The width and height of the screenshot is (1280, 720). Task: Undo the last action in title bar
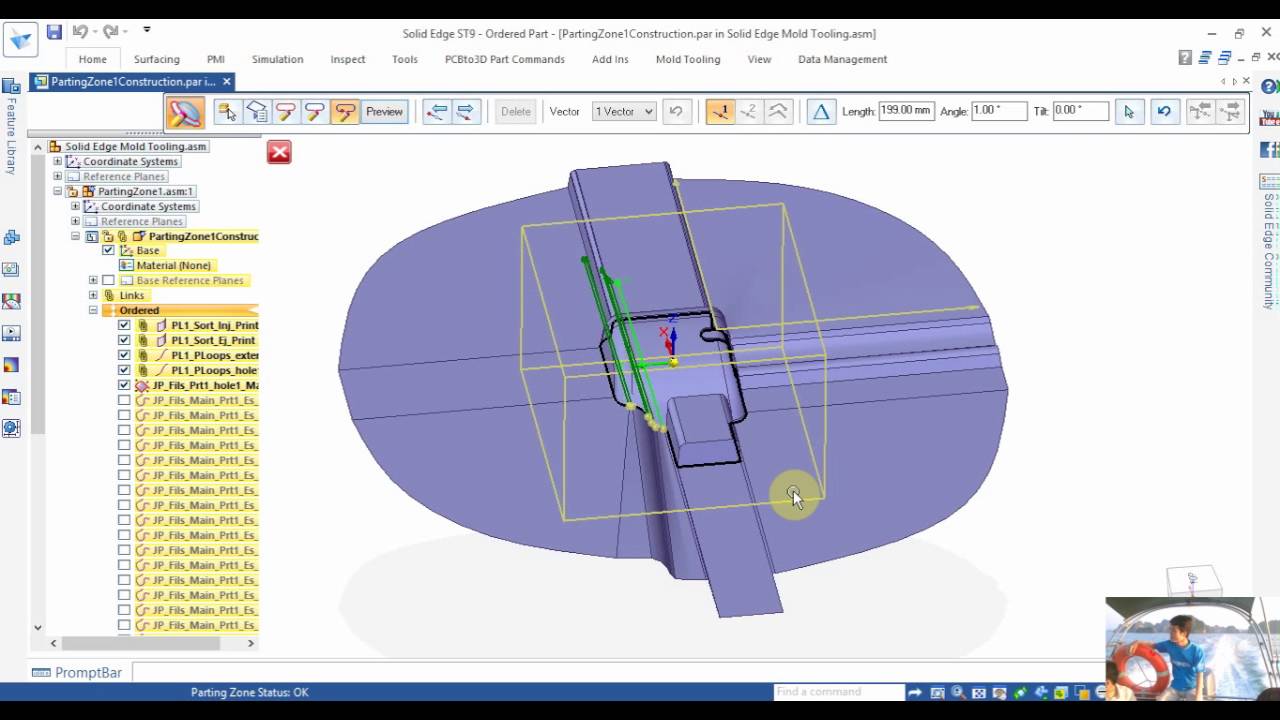(x=79, y=33)
